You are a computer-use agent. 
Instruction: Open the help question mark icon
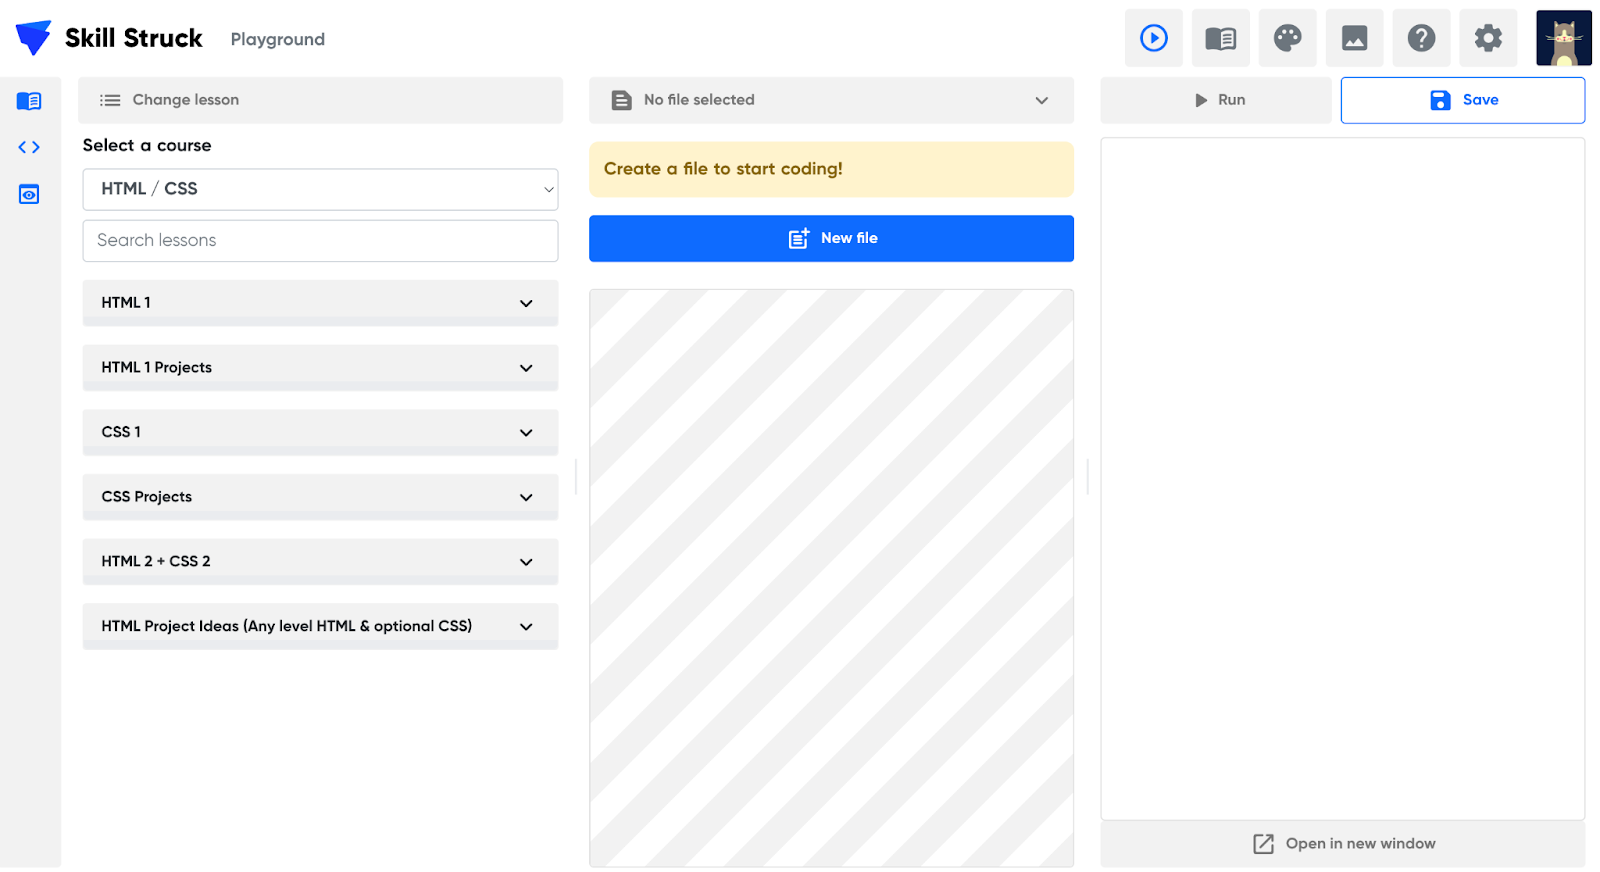(x=1421, y=38)
